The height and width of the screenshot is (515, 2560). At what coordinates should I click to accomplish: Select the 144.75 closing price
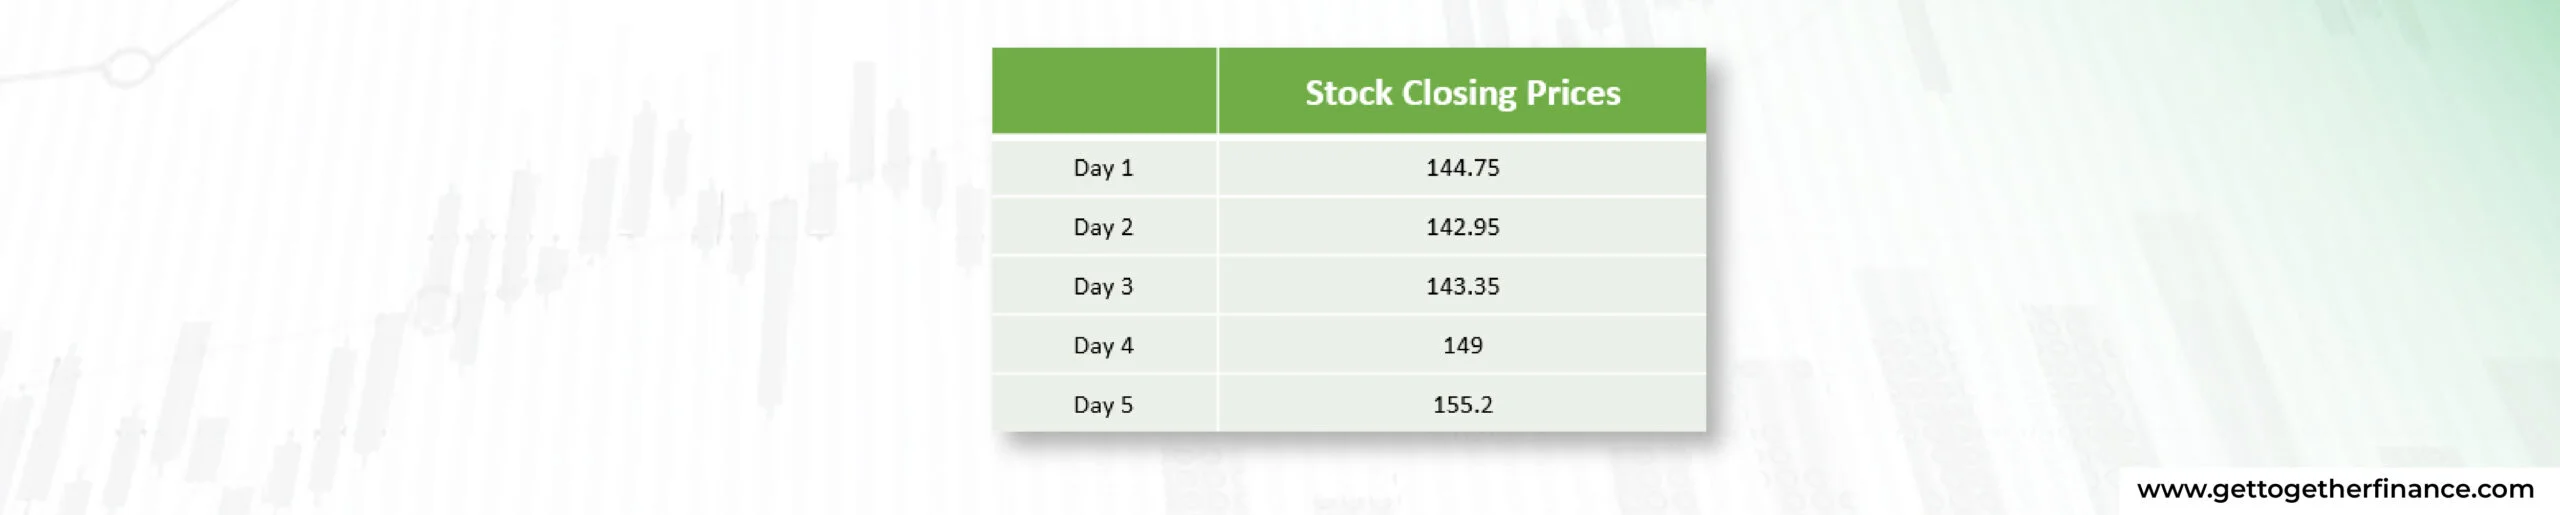[1462, 168]
